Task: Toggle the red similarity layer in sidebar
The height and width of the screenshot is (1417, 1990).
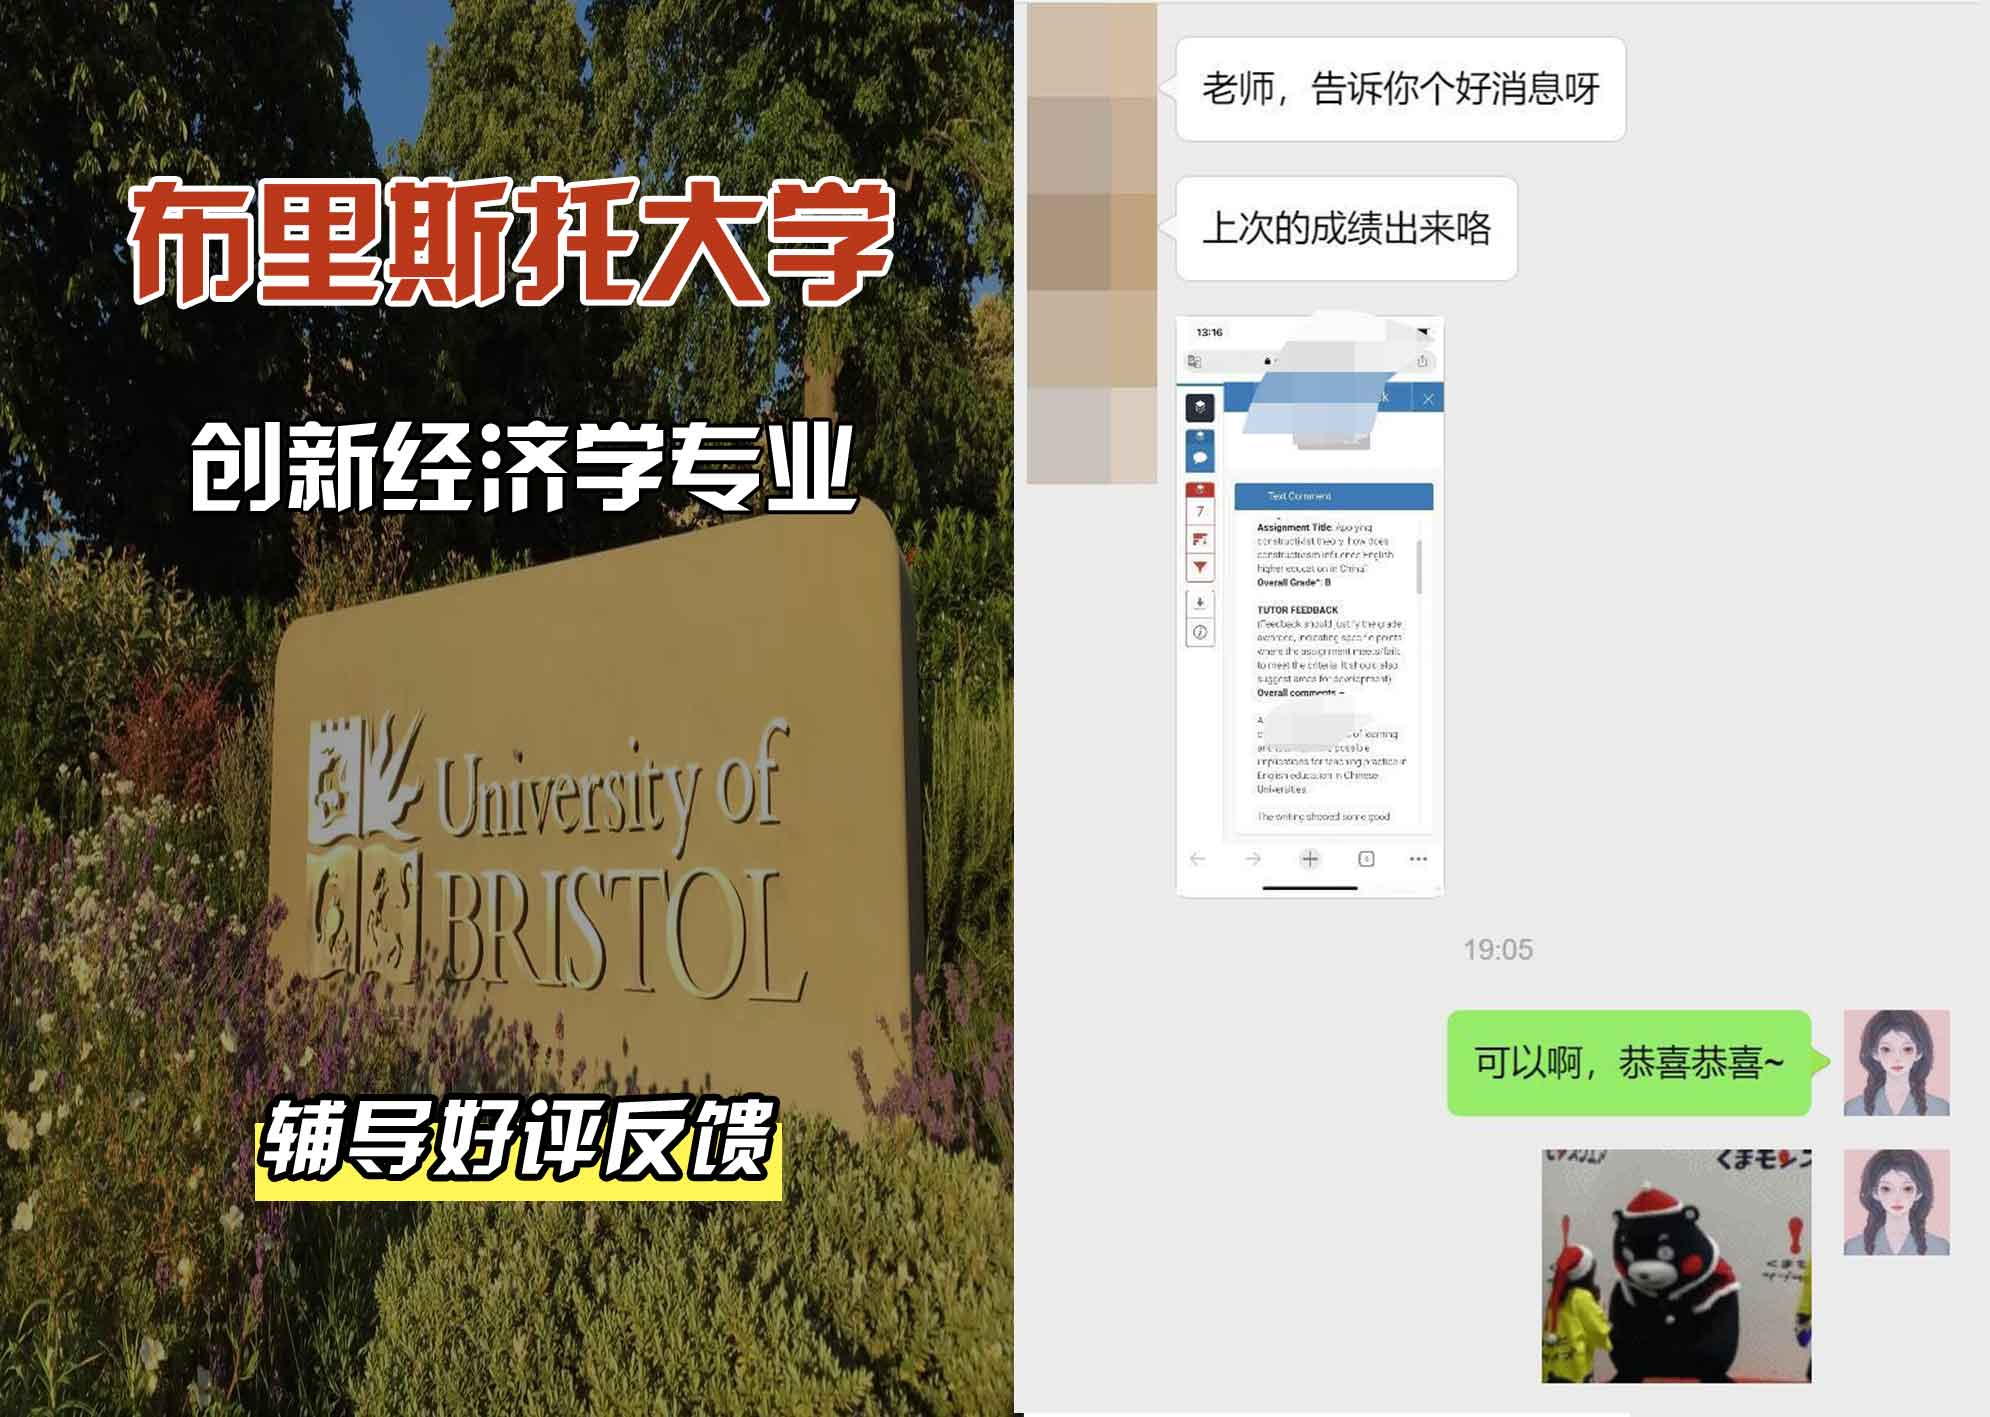Action: click(1200, 488)
